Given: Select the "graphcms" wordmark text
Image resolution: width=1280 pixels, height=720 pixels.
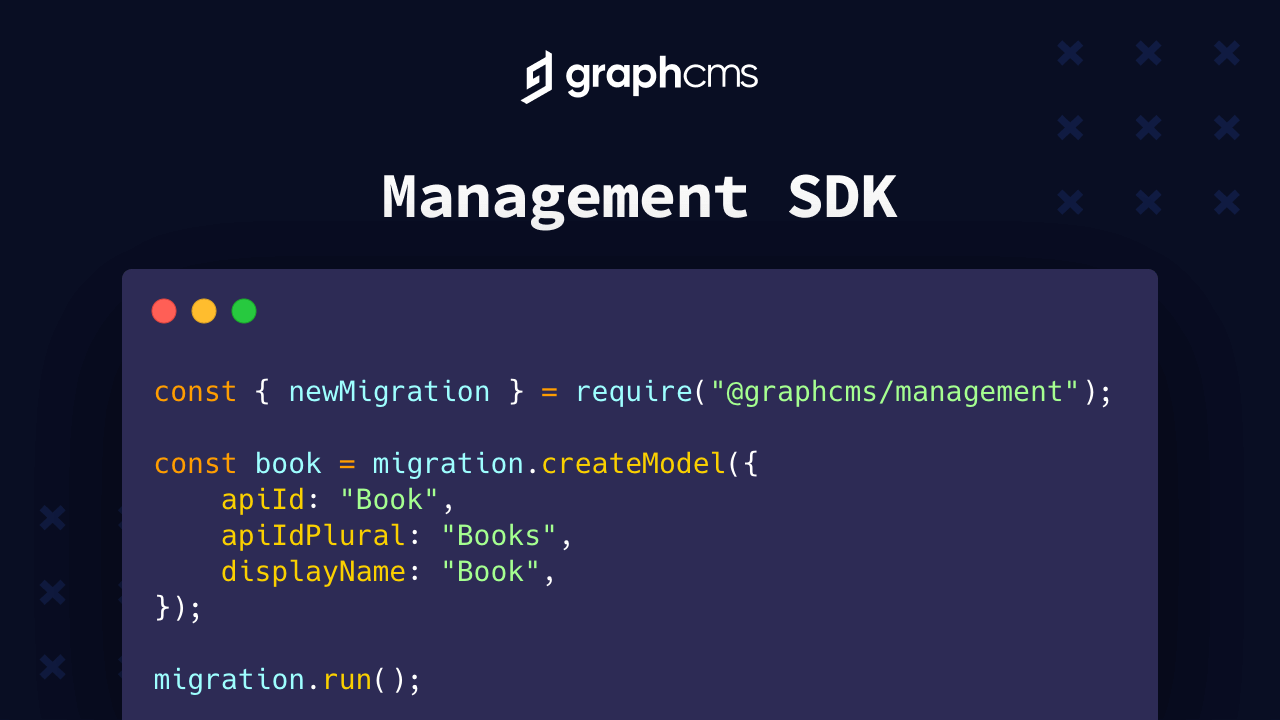Looking at the screenshot, I should tap(660, 77).
